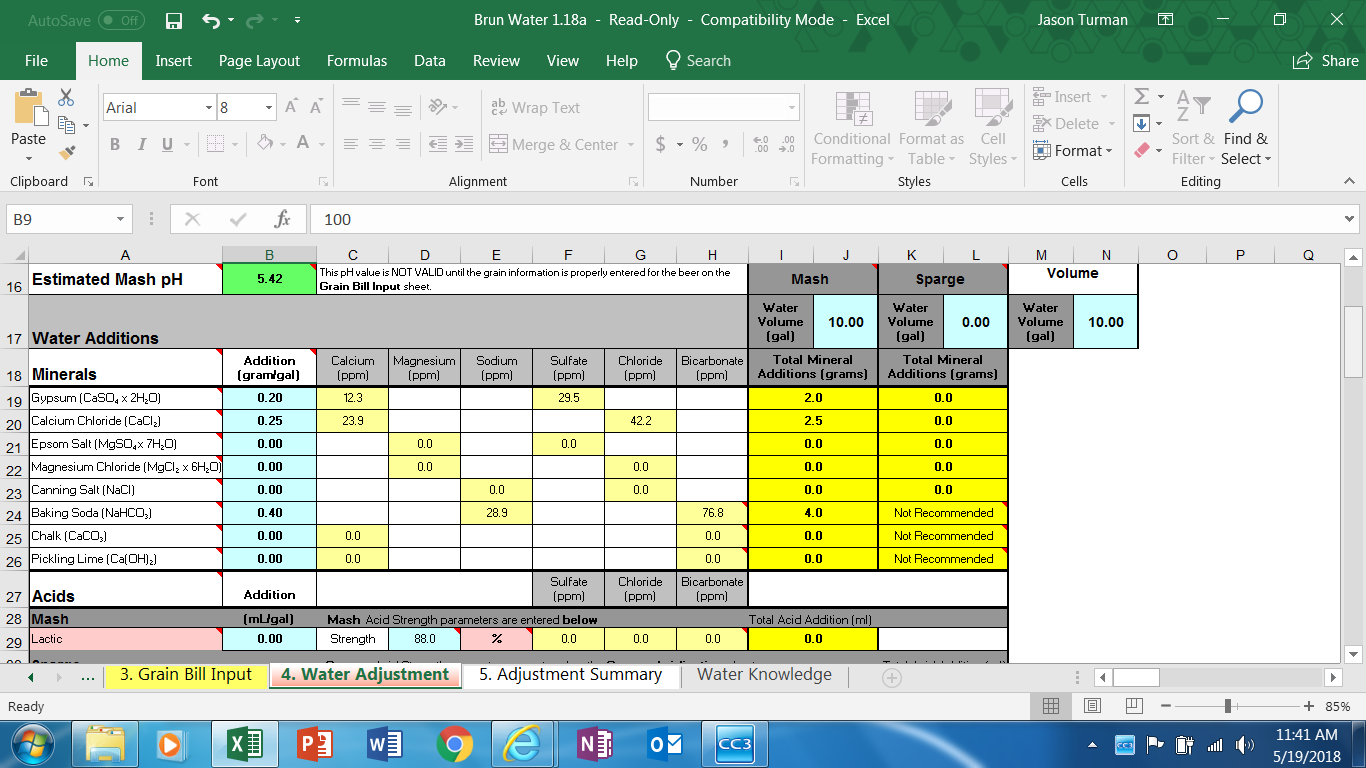Select Gypsum addition cell 0.20
This screenshot has width=1366, height=768.
click(269, 398)
